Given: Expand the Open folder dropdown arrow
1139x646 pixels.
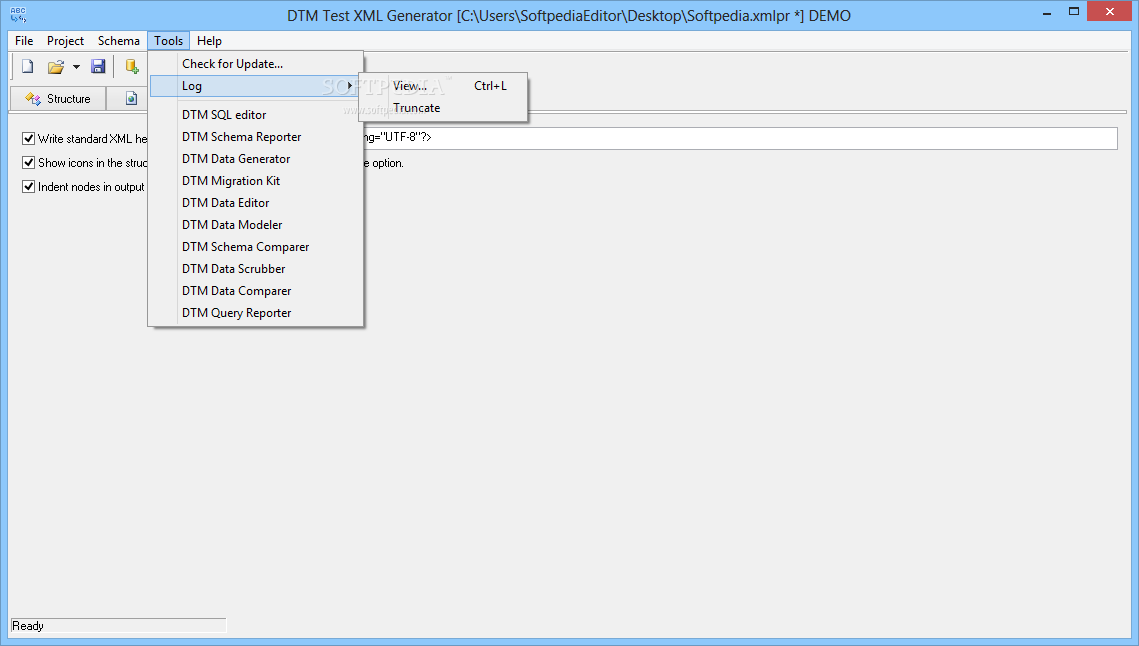Looking at the screenshot, I should tap(76, 67).
